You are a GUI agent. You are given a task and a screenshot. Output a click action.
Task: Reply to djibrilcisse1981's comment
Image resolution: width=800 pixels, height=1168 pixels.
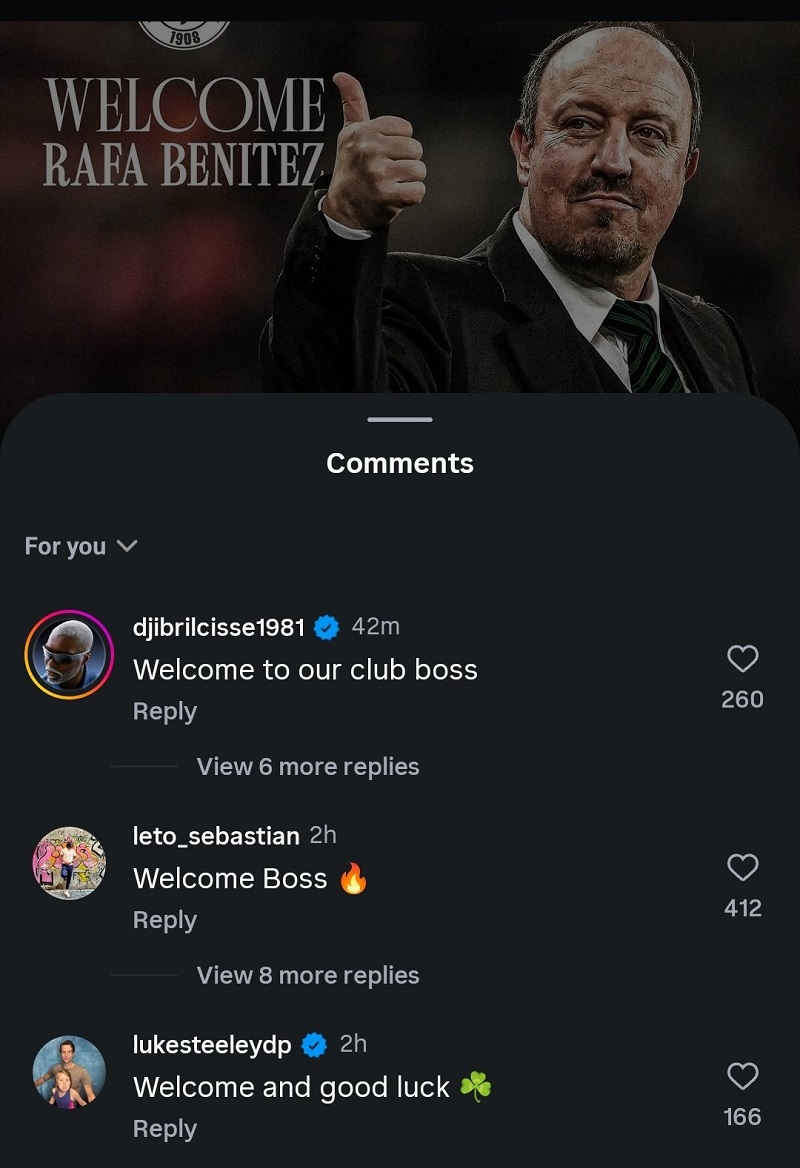point(165,712)
